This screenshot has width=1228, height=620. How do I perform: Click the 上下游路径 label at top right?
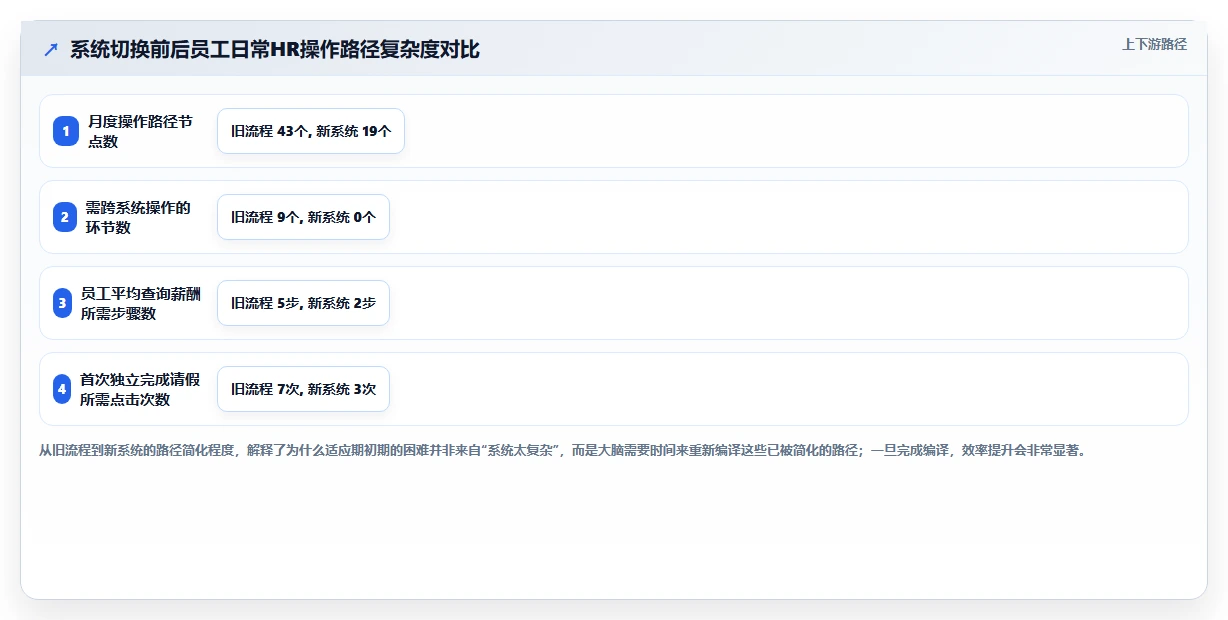(1154, 44)
